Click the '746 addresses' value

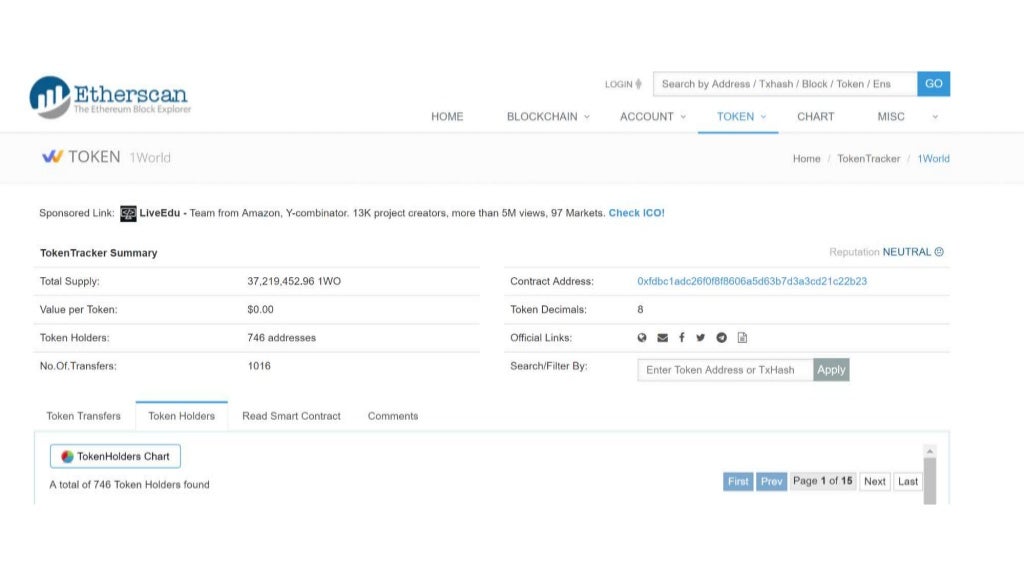[281, 338]
